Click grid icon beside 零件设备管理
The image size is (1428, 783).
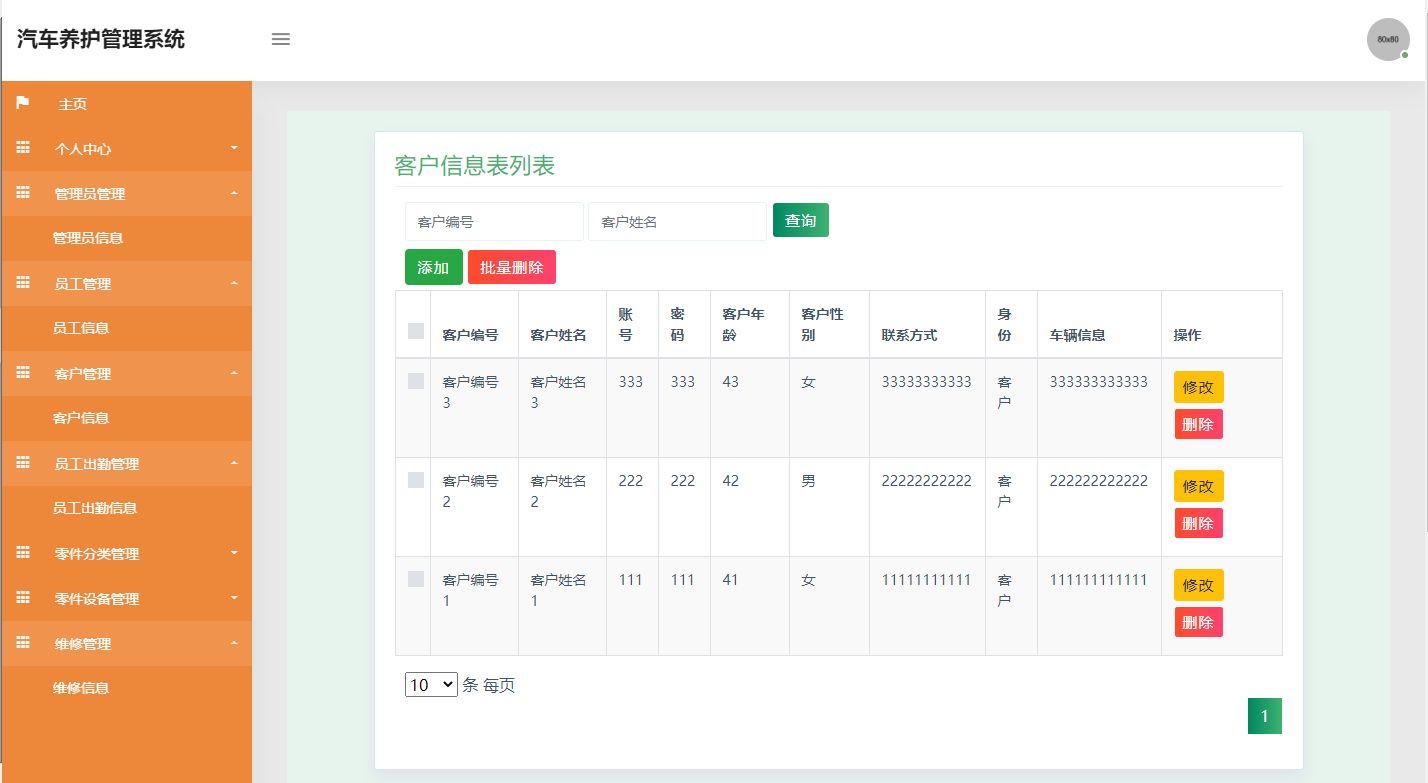(23, 598)
